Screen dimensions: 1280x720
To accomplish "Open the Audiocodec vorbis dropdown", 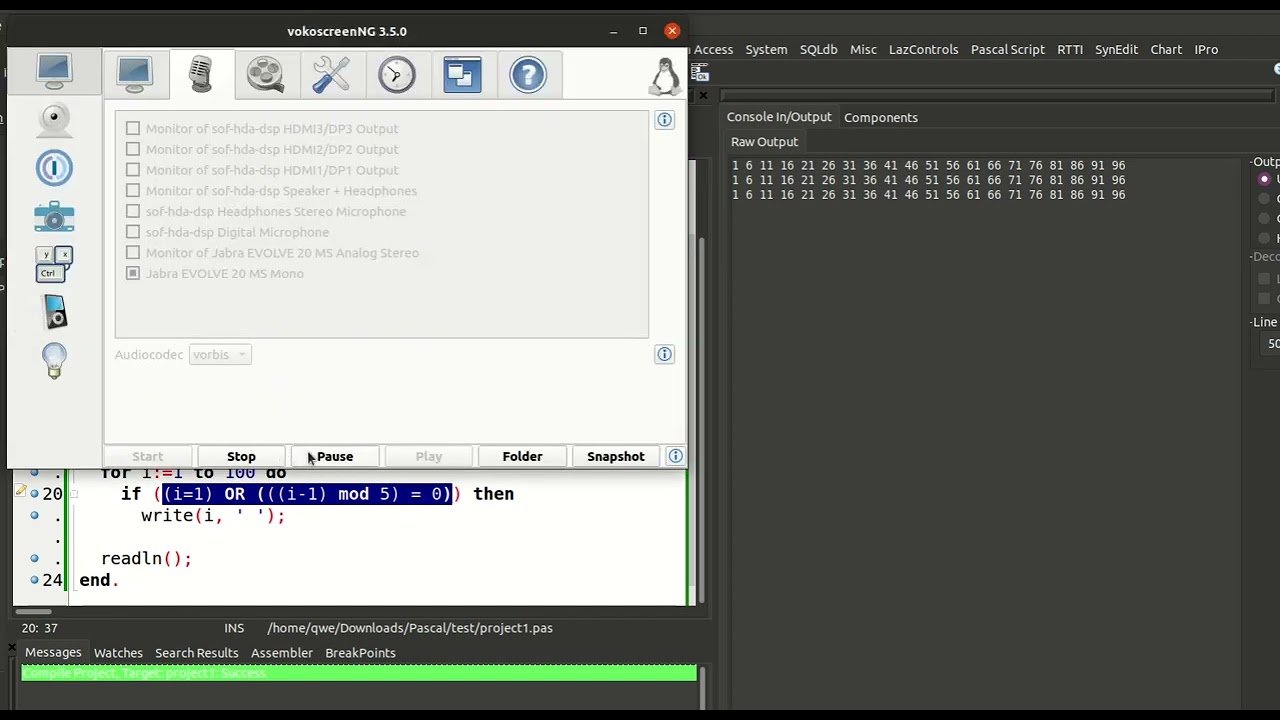I will [220, 355].
